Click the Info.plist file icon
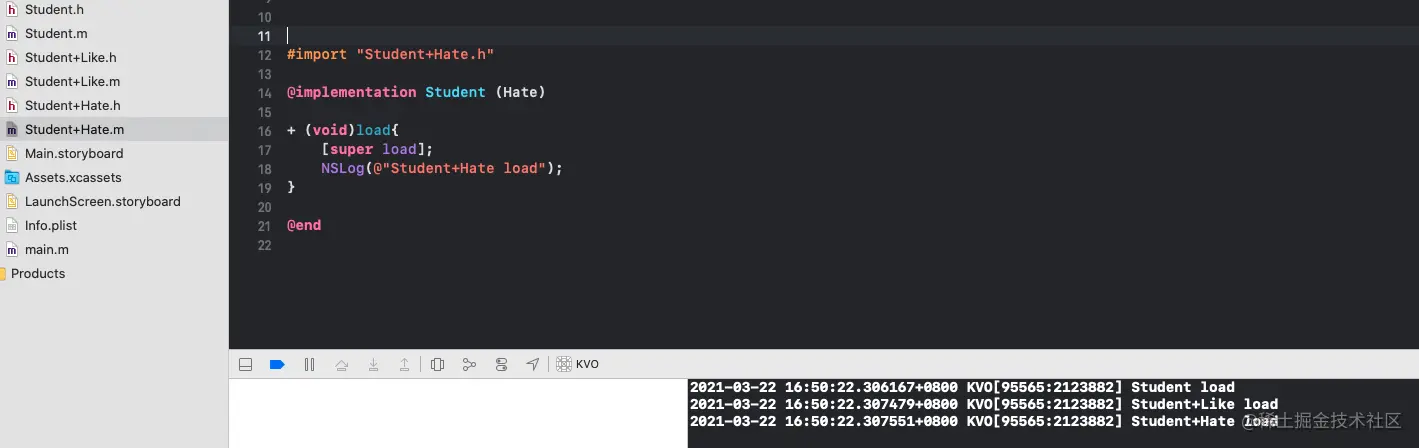This screenshot has height=448, width=1419. 12,225
